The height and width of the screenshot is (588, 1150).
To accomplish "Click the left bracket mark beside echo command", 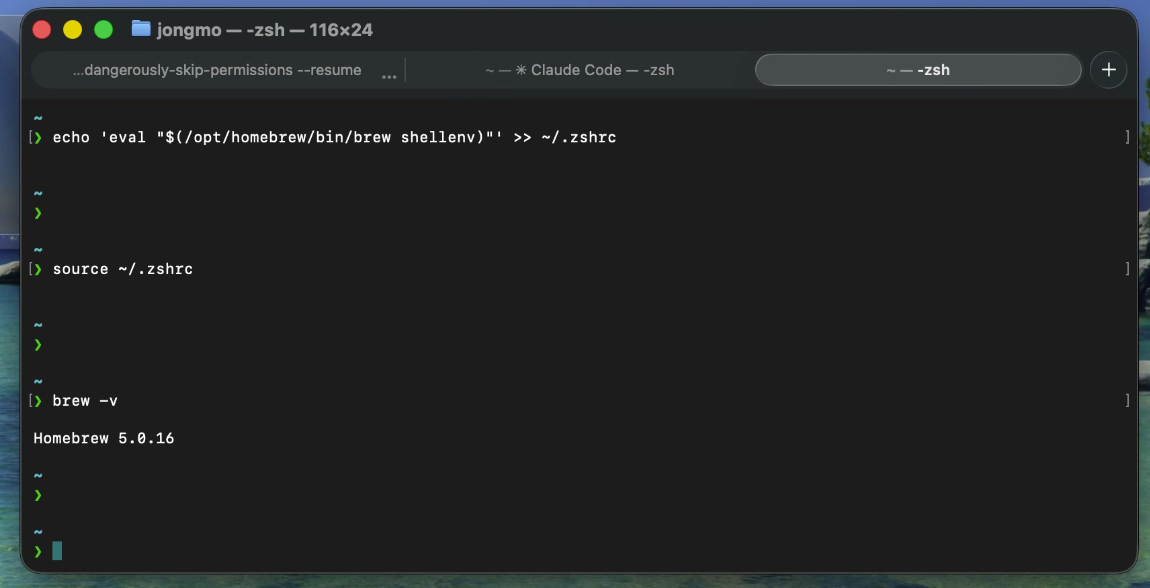I will 32,137.
